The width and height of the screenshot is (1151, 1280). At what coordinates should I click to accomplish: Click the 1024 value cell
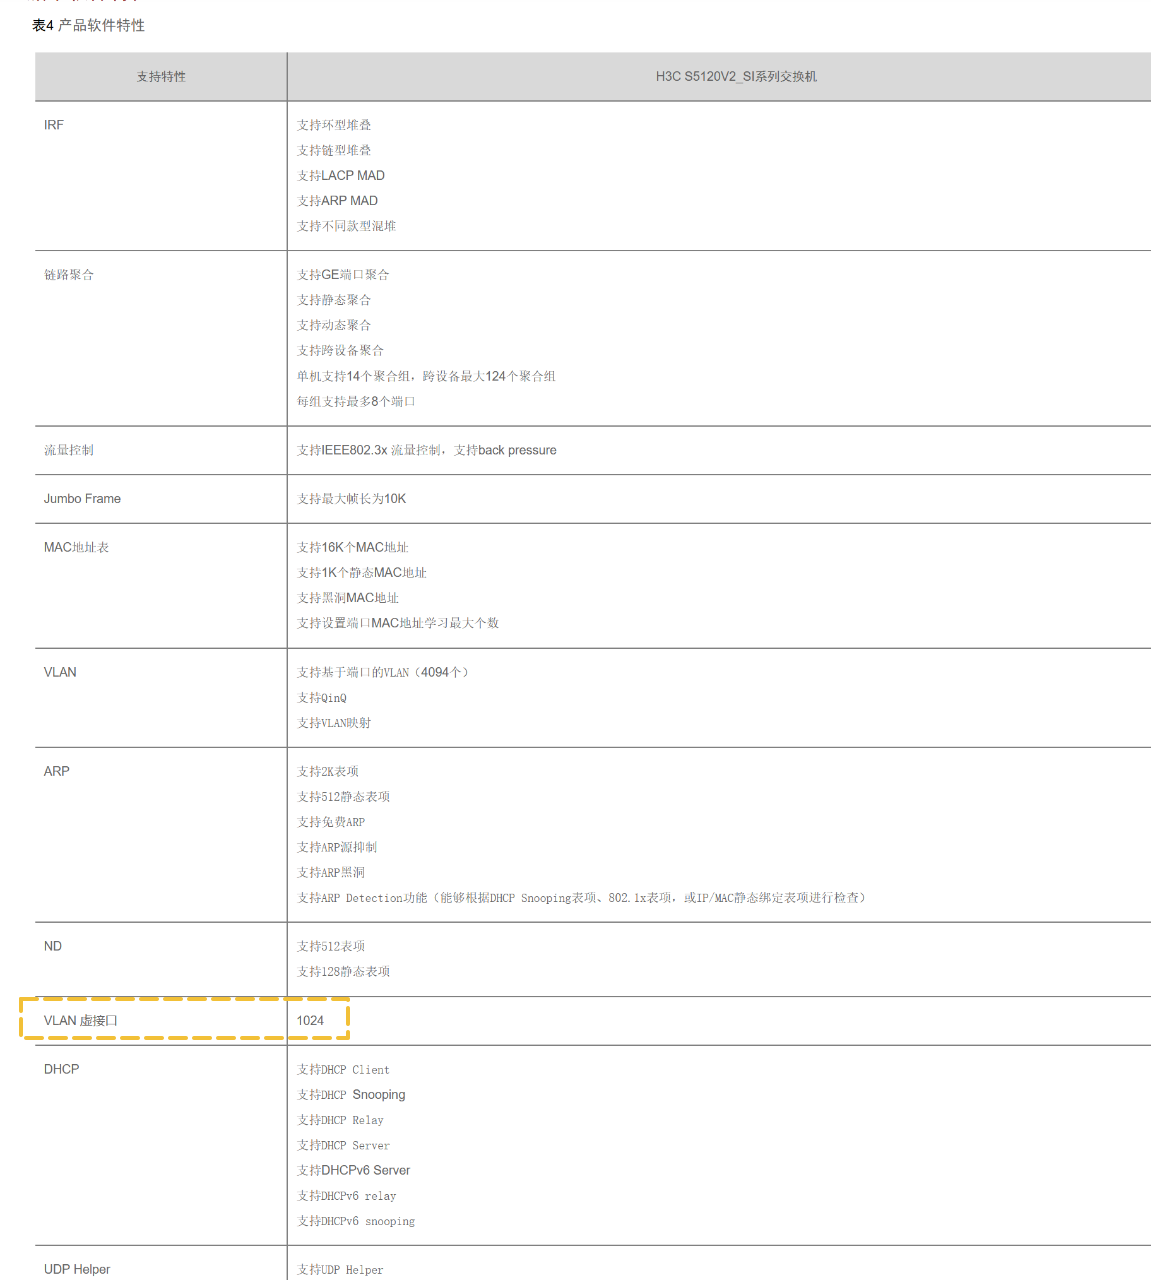[x=310, y=1021]
